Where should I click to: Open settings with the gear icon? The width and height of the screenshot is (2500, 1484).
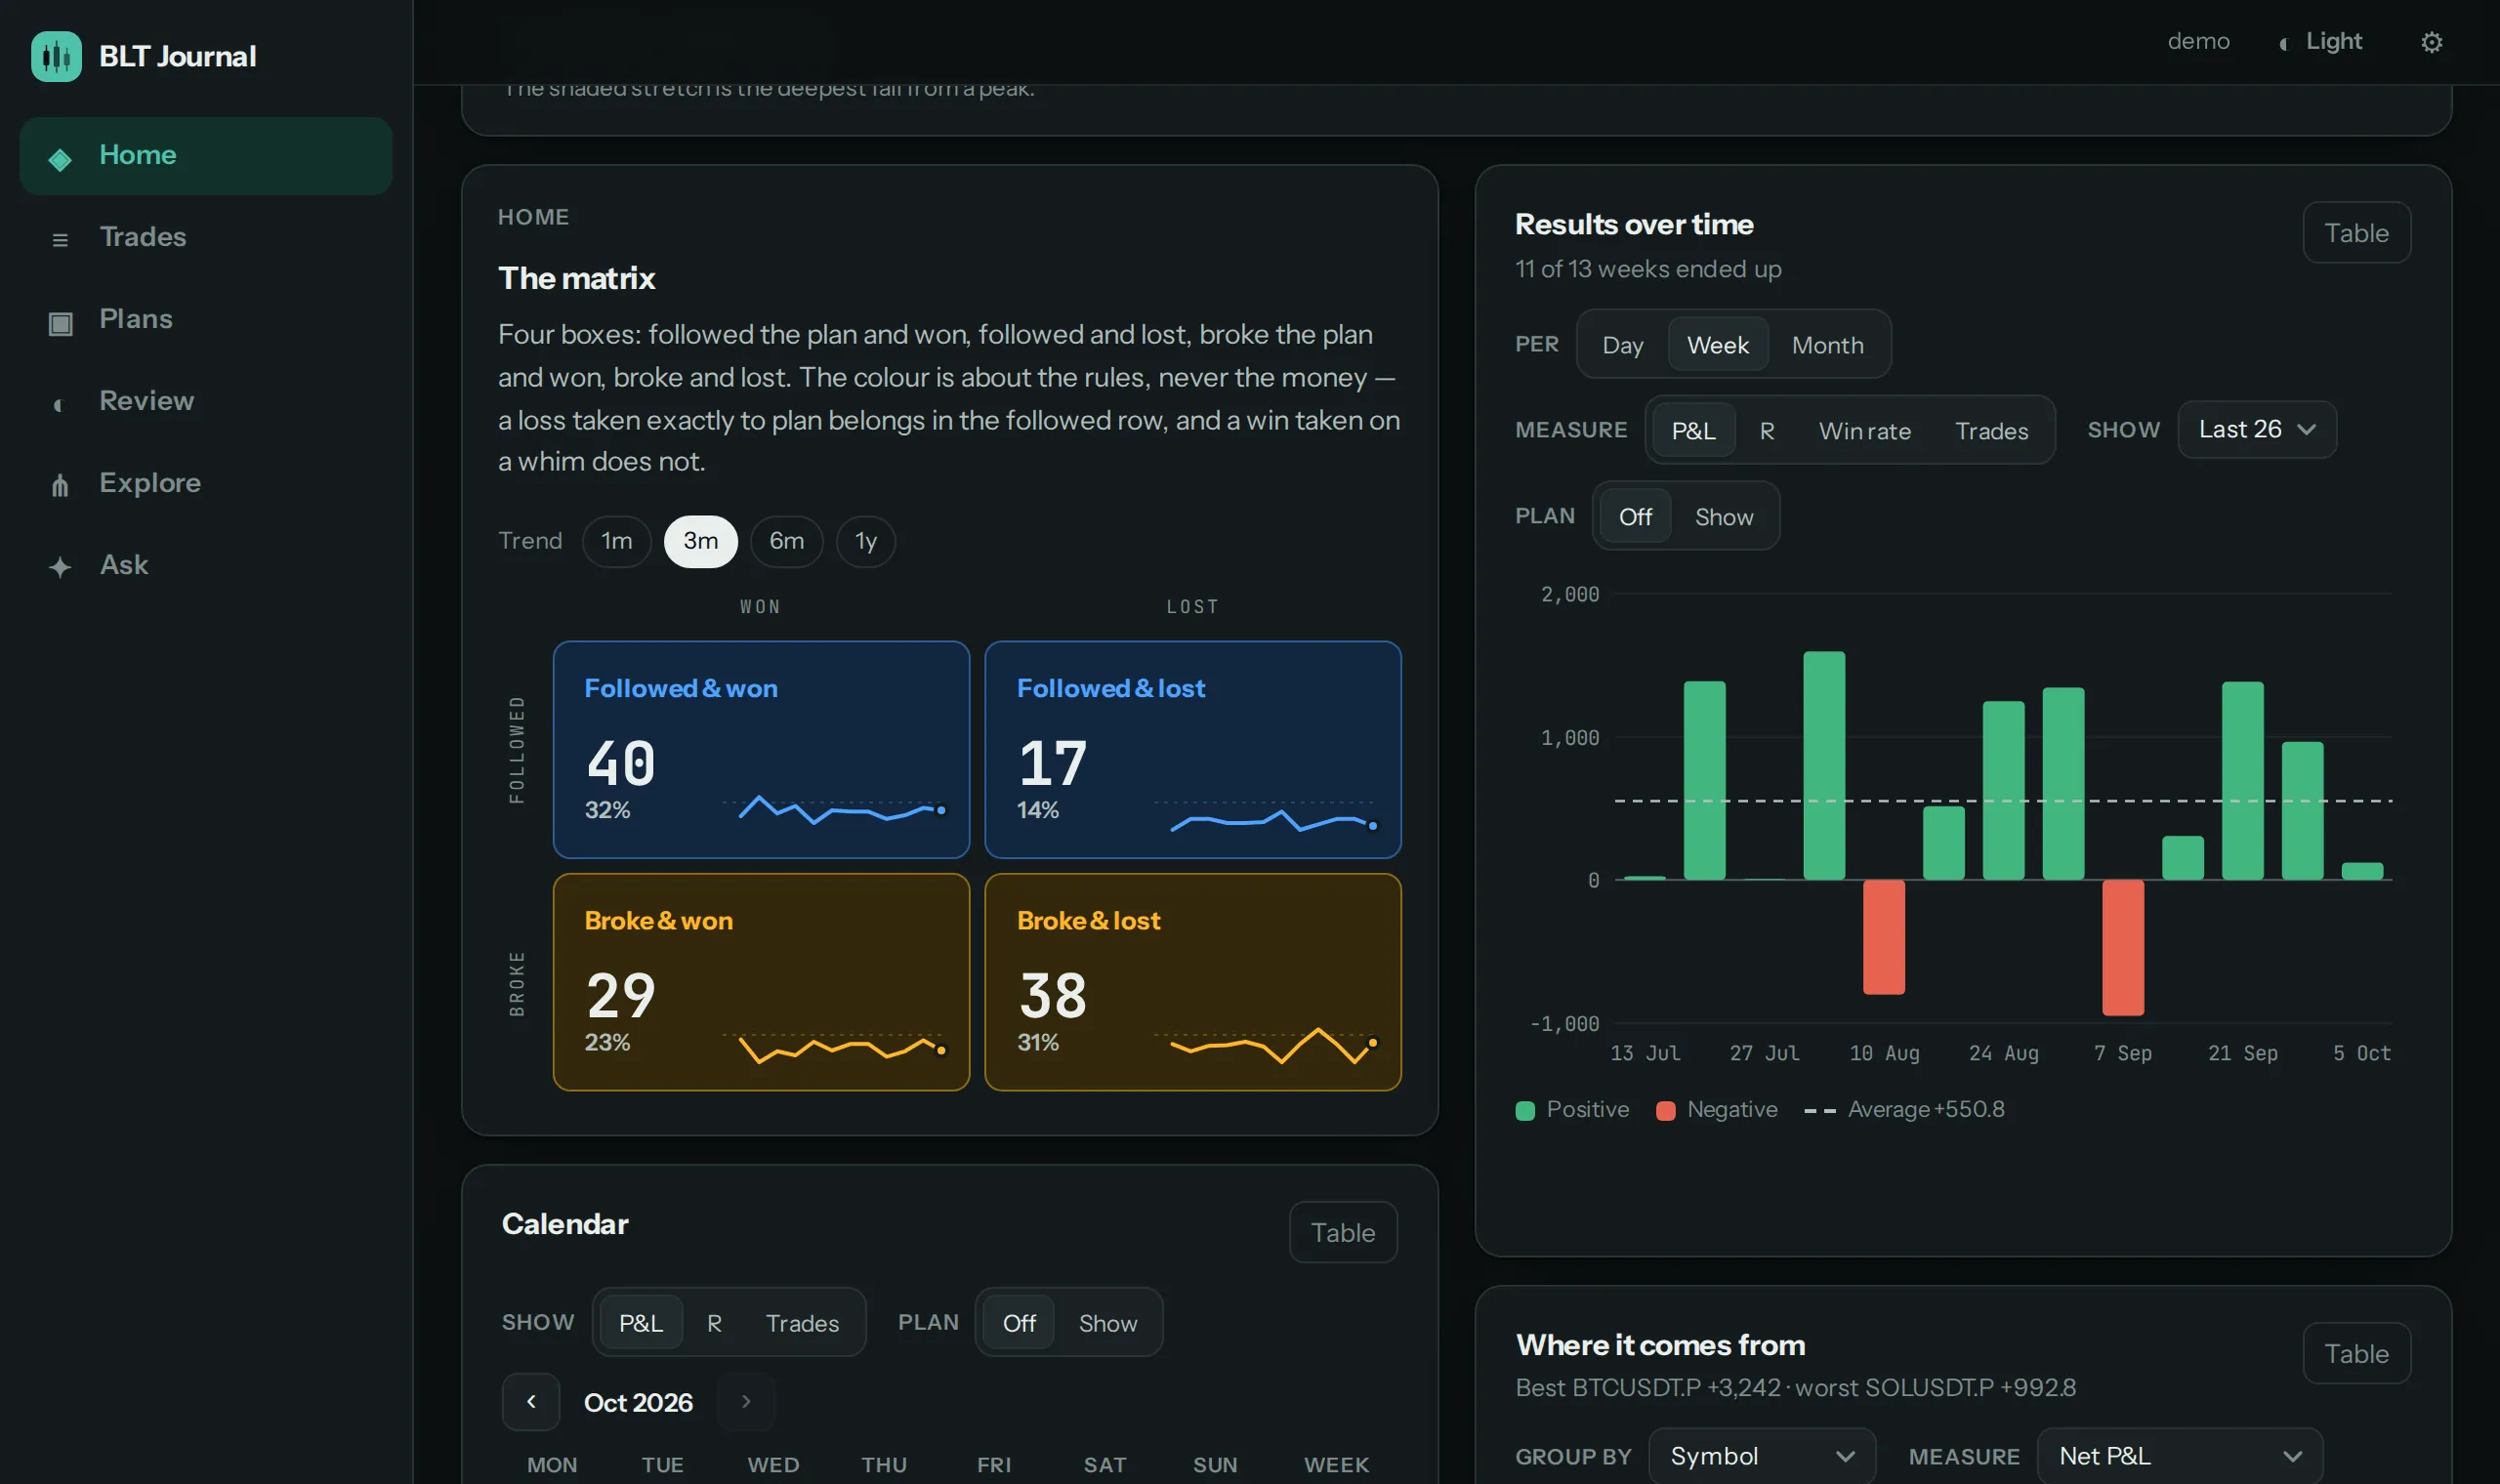click(2431, 42)
